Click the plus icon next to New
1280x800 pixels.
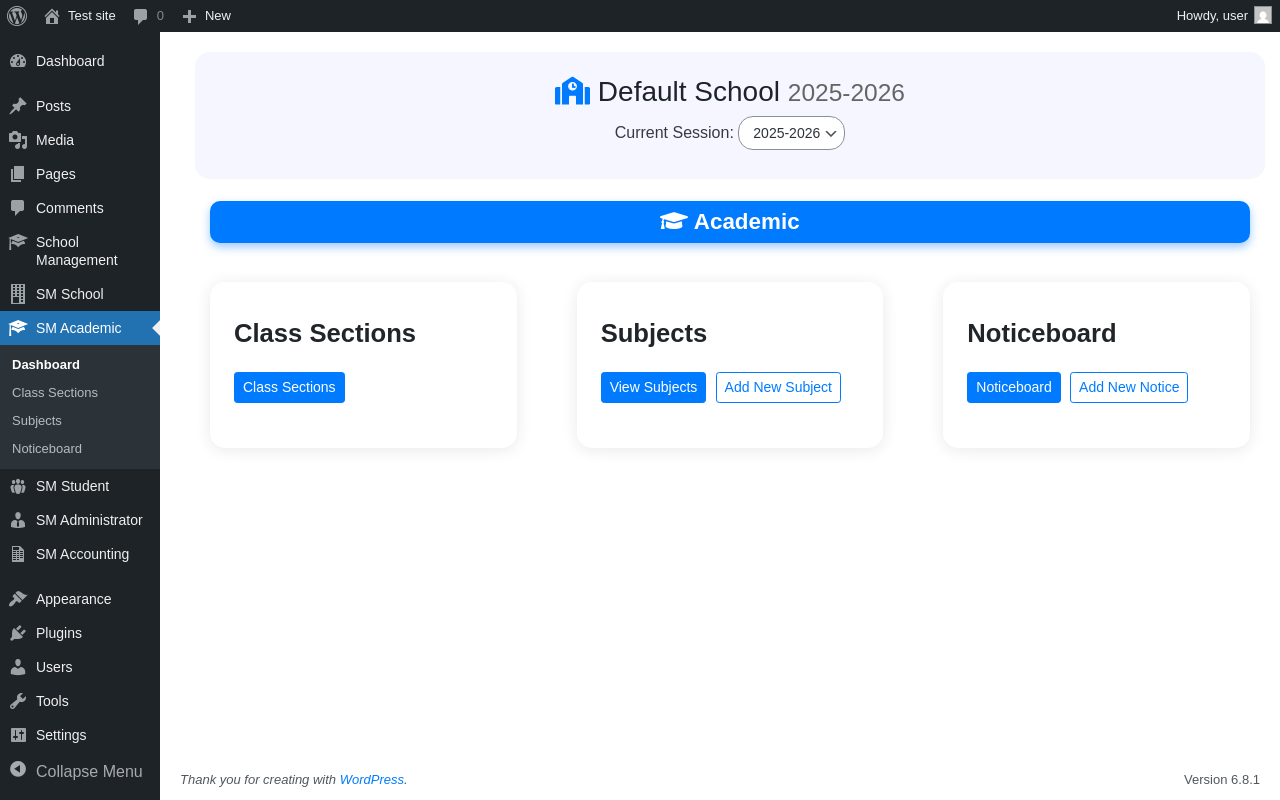[189, 16]
